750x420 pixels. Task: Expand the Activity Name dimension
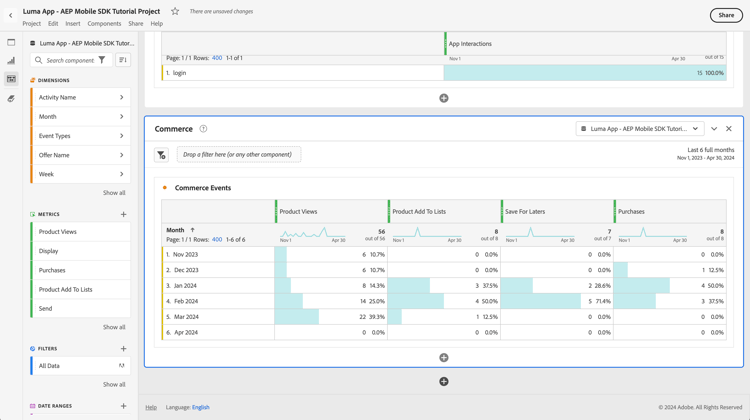point(122,97)
